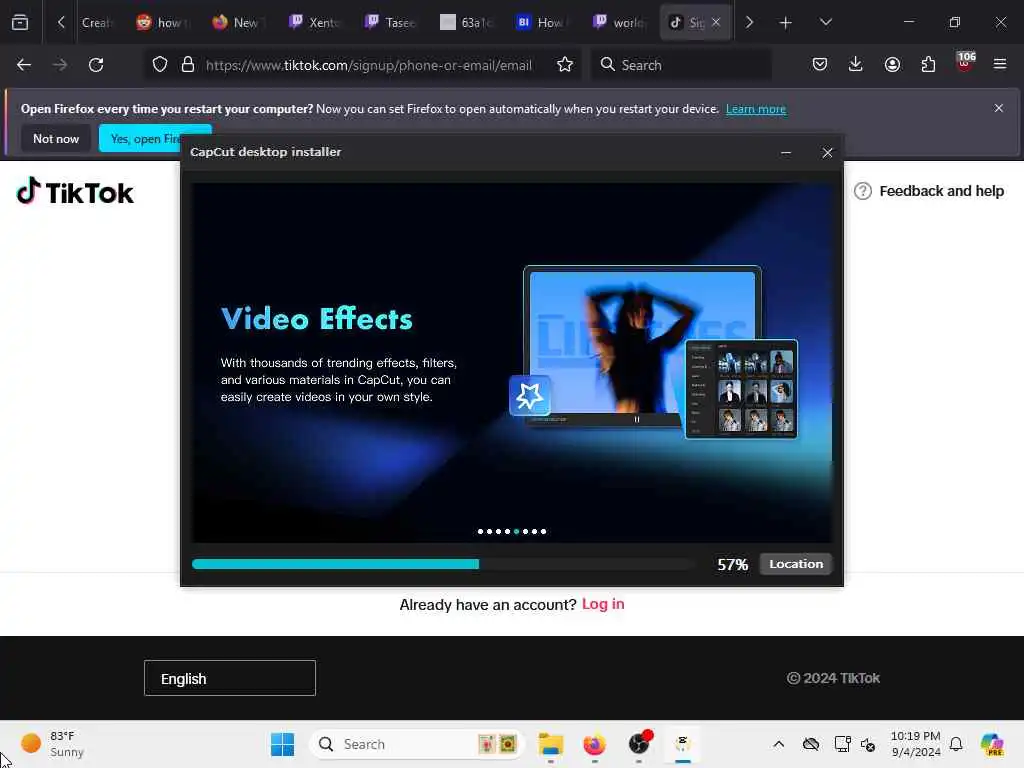Open tracking protection shield icon
Screen dimensions: 1024x768
tap(160, 65)
